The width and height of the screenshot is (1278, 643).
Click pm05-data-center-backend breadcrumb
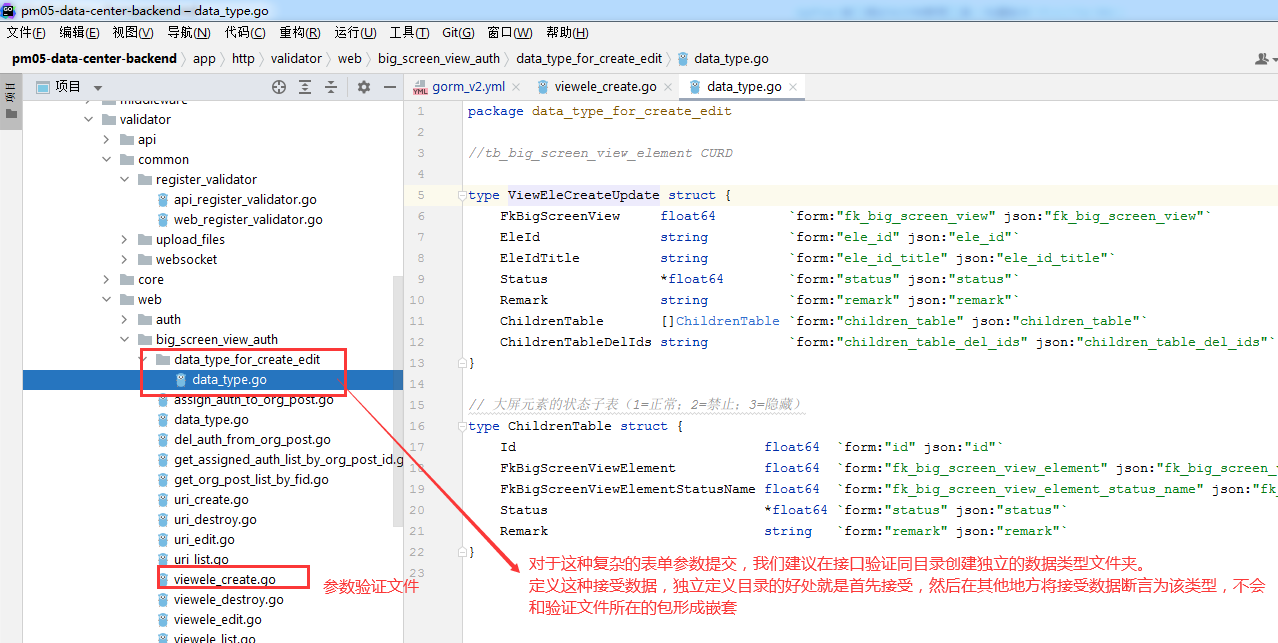click(94, 59)
